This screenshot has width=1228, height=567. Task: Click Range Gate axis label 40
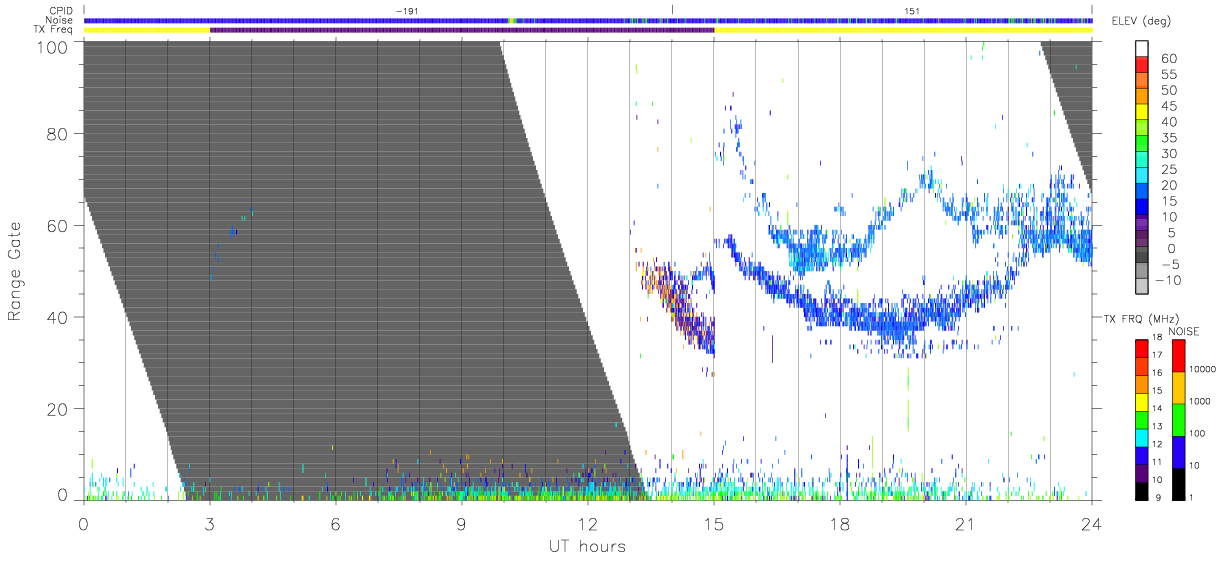(58, 317)
